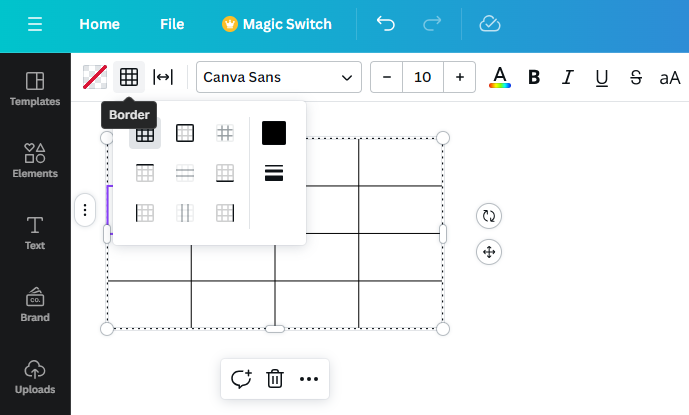Image resolution: width=689 pixels, height=415 pixels.
Task: Delete the table with trash icon
Action: click(275, 379)
